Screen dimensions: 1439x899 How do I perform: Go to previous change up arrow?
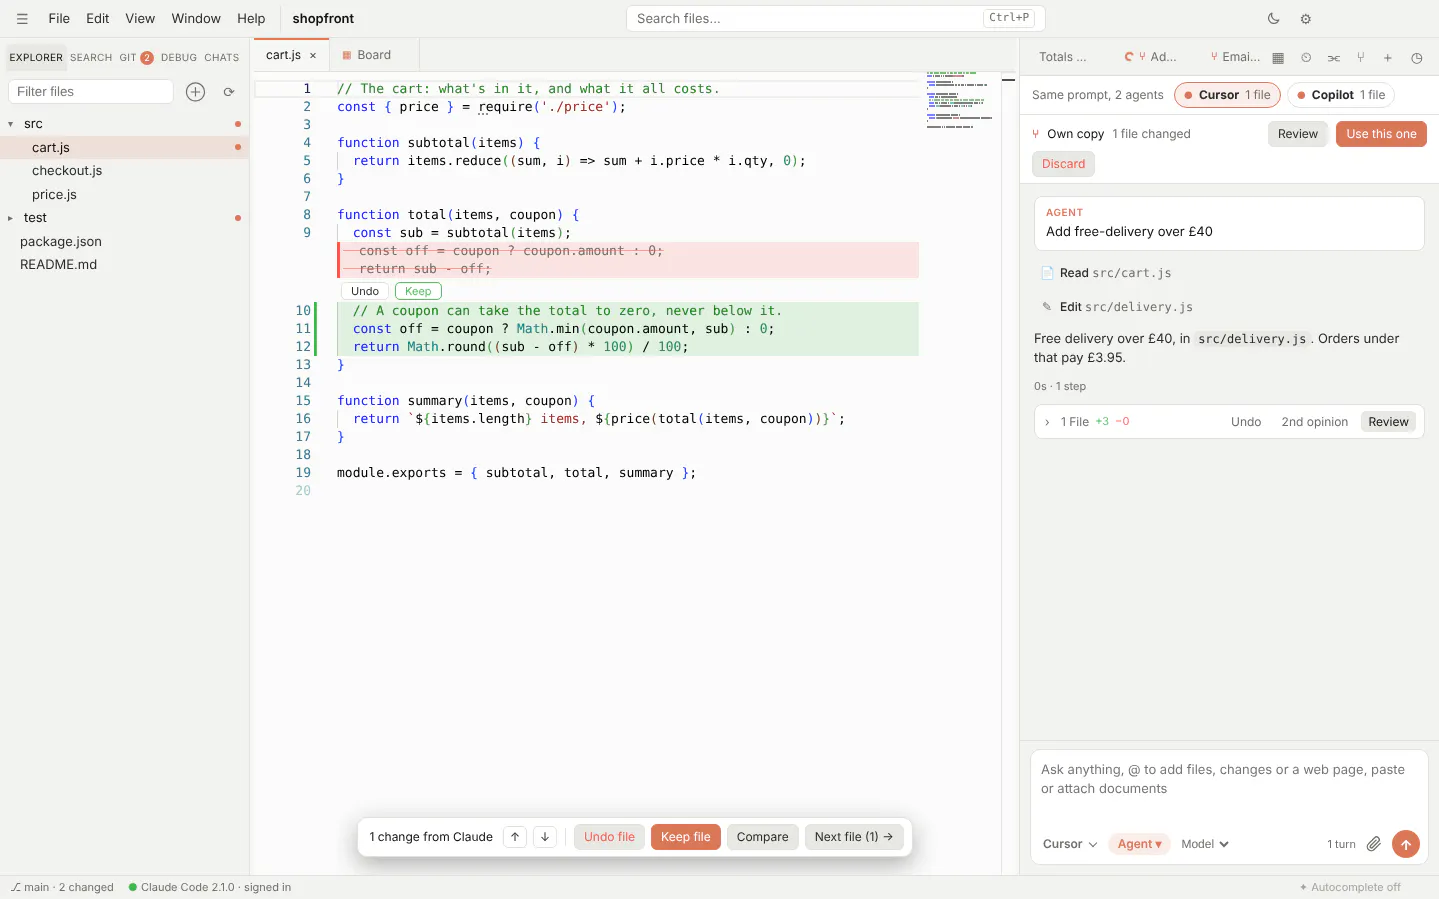tap(515, 837)
